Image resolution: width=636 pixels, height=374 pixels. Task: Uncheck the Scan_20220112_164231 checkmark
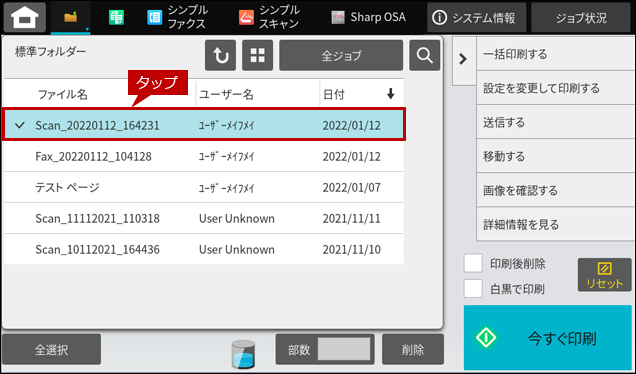point(19,125)
